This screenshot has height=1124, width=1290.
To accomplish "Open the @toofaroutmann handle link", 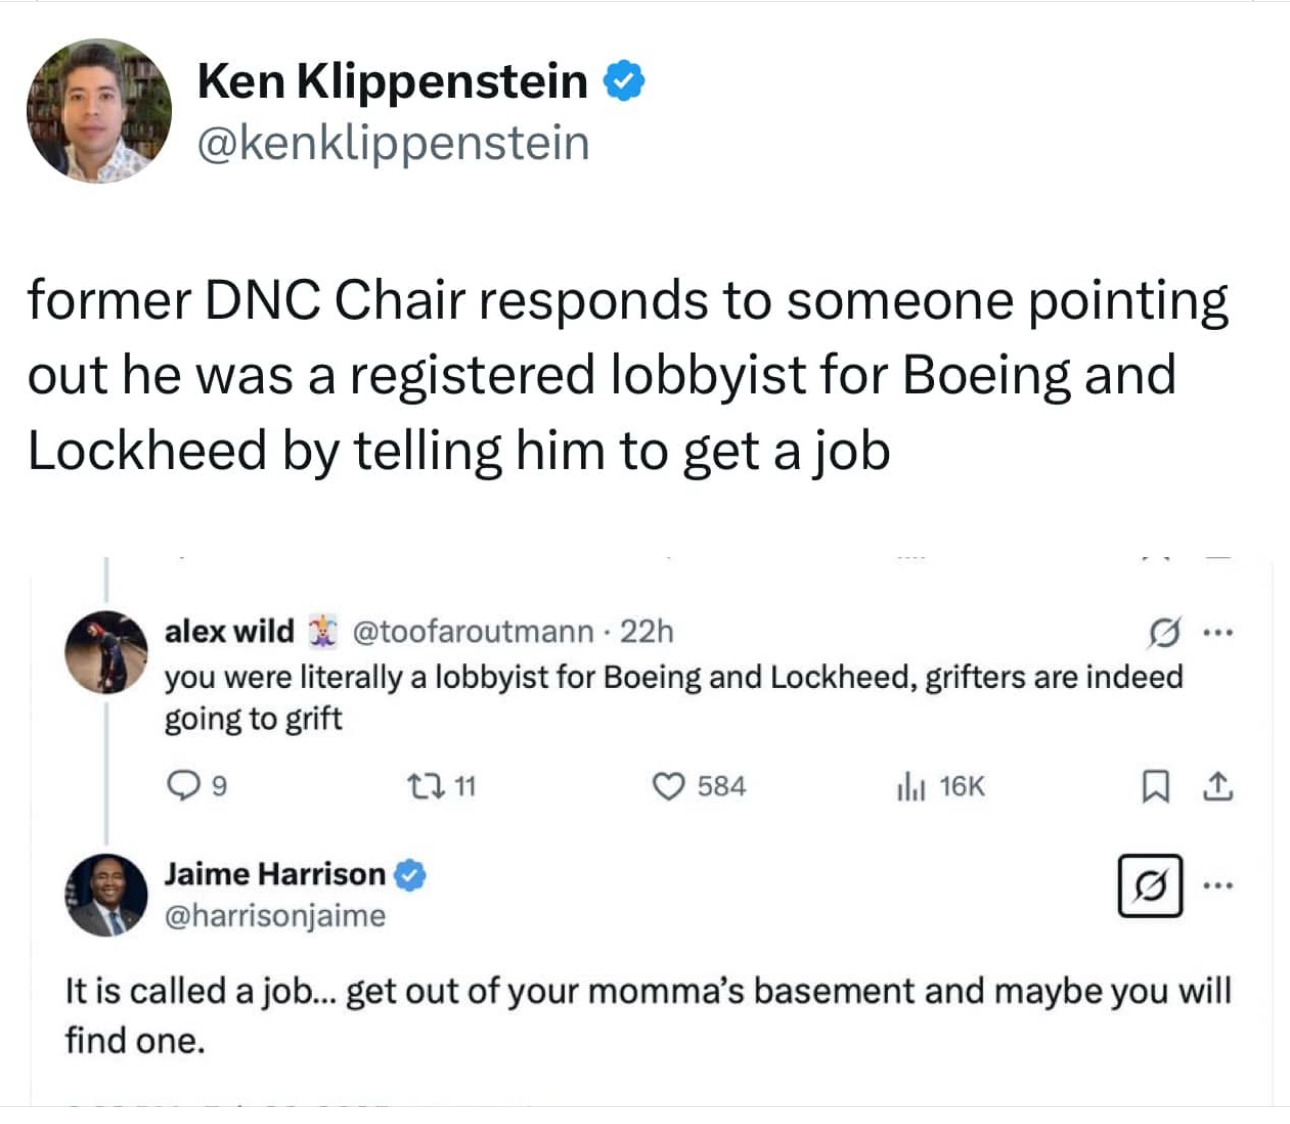I will (x=473, y=632).
